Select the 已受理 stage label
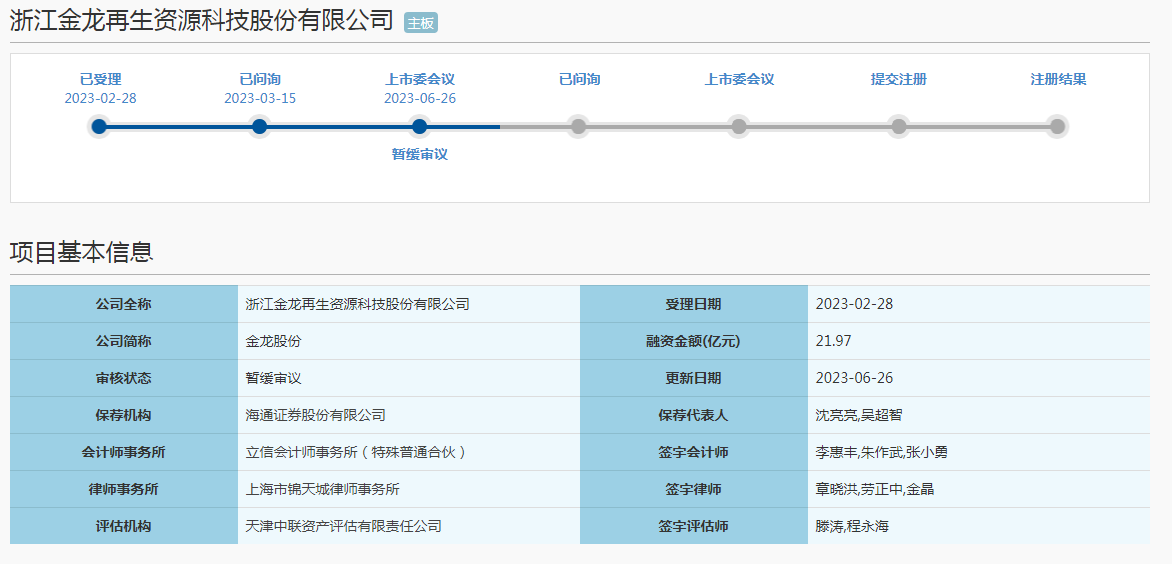 click(100, 79)
